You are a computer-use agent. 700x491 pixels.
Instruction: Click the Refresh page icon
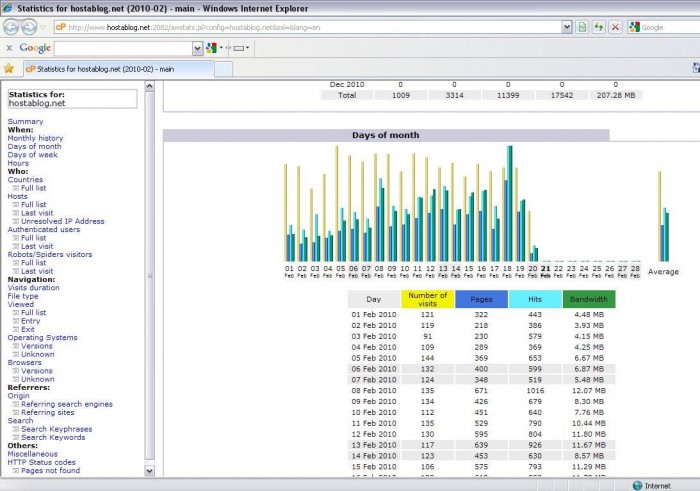599,27
